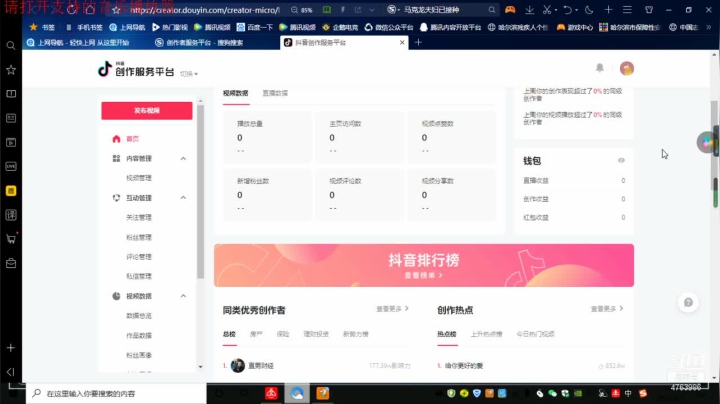This screenshot has height=404, width=720.
Task: Toggle the night mode moon icon
Action: (x=589, y=10)
